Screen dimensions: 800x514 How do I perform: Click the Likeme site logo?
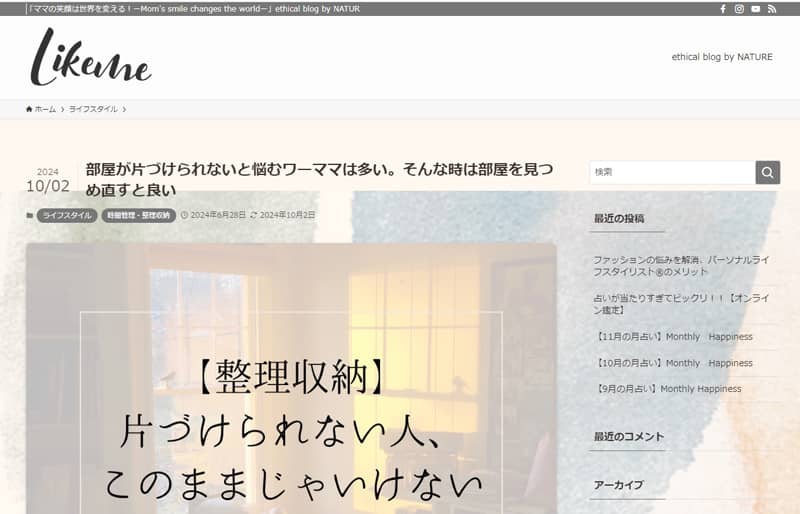coord(91,57)
